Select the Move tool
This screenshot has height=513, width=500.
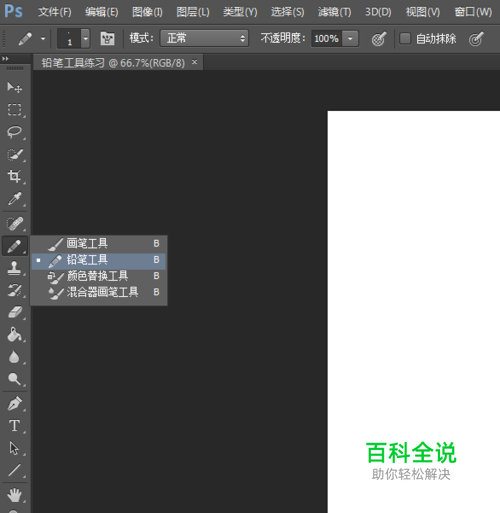point(14,87)
